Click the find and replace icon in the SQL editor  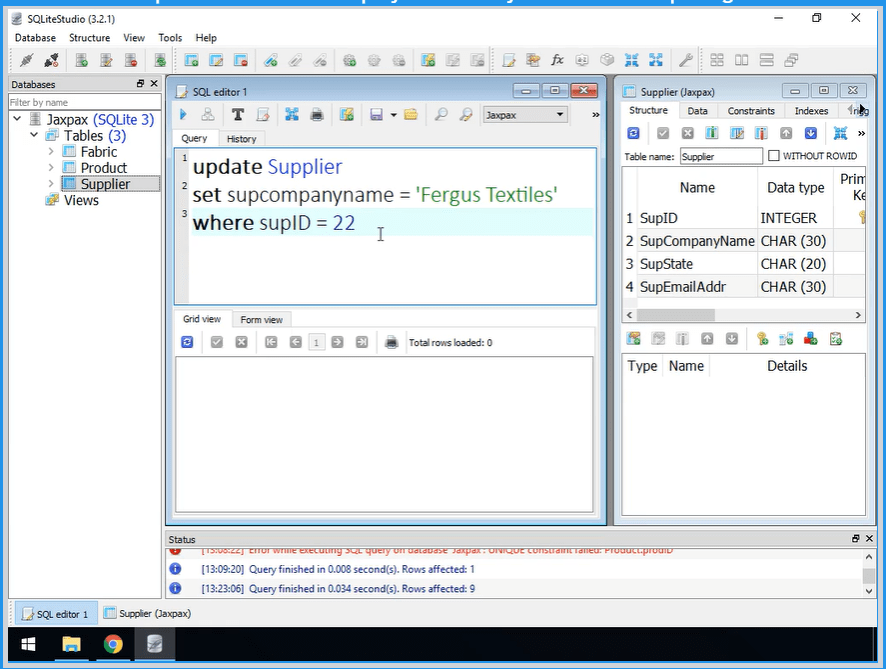pyautogui.click(x=466, y=115)
